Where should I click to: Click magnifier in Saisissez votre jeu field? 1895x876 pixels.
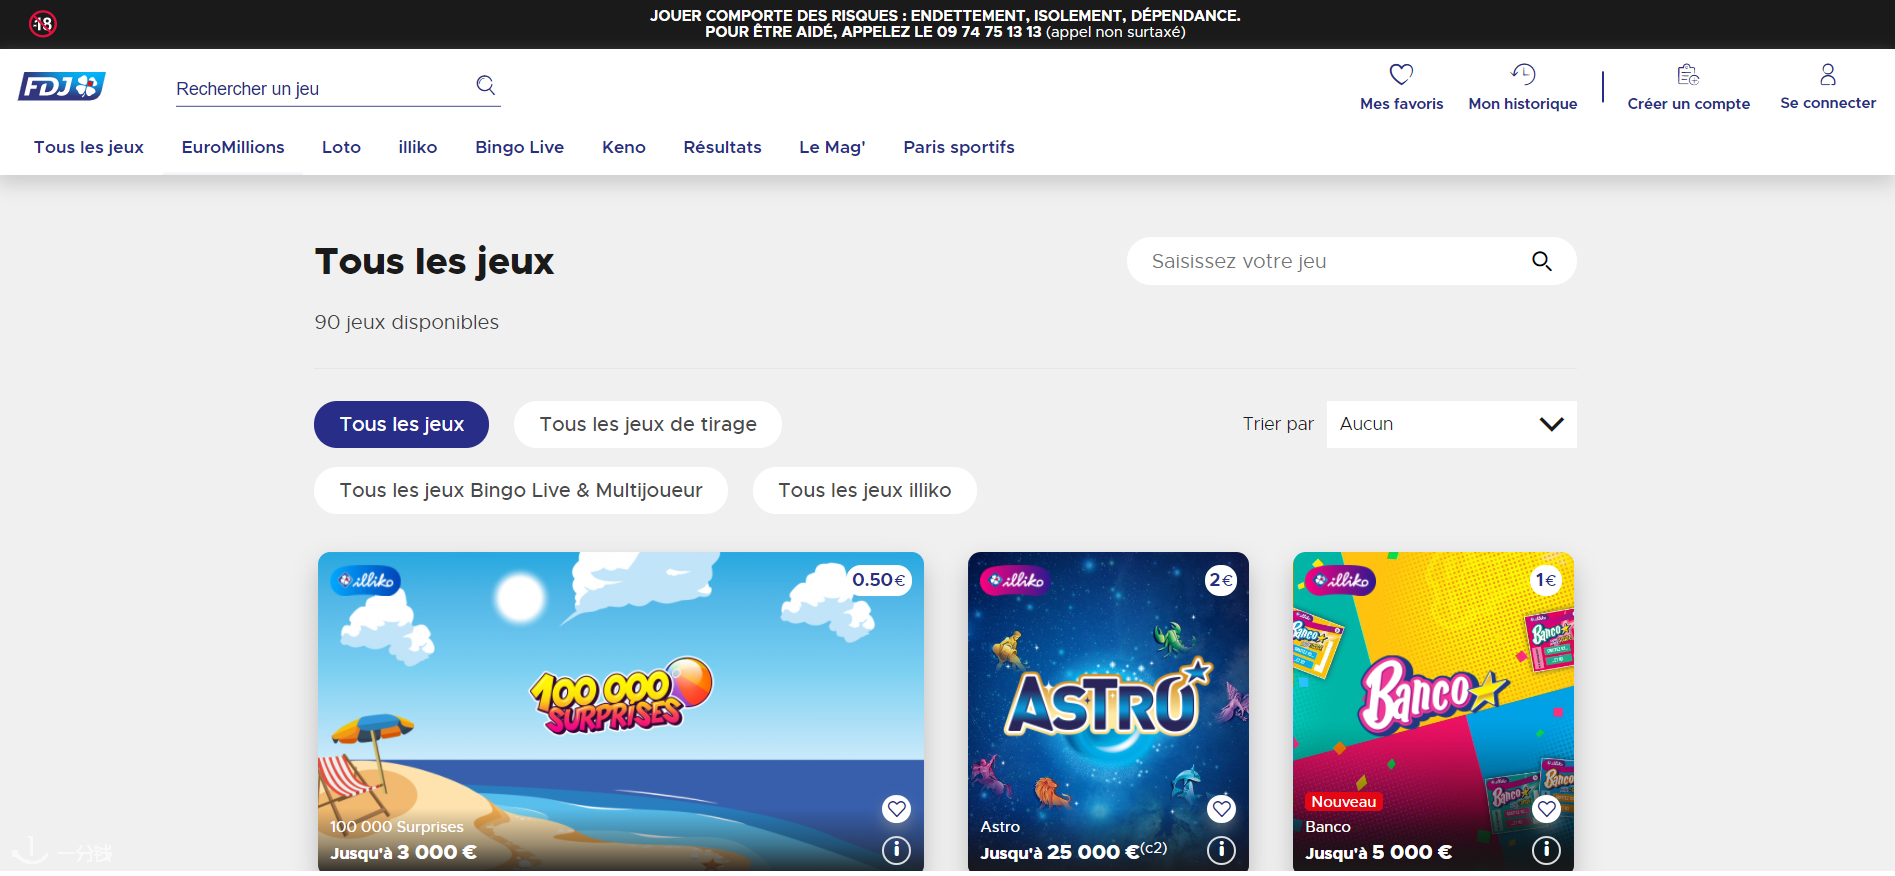click(1542, 261)
